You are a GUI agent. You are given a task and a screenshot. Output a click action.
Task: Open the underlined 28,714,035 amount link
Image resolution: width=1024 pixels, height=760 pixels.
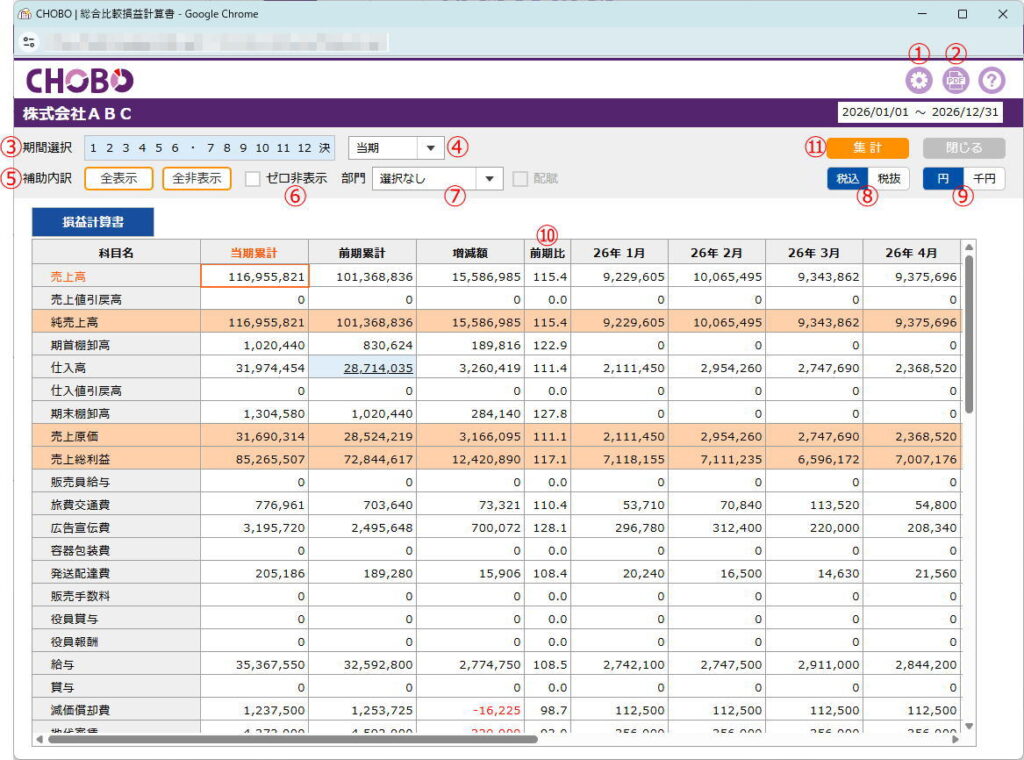[x=378, y=368]
